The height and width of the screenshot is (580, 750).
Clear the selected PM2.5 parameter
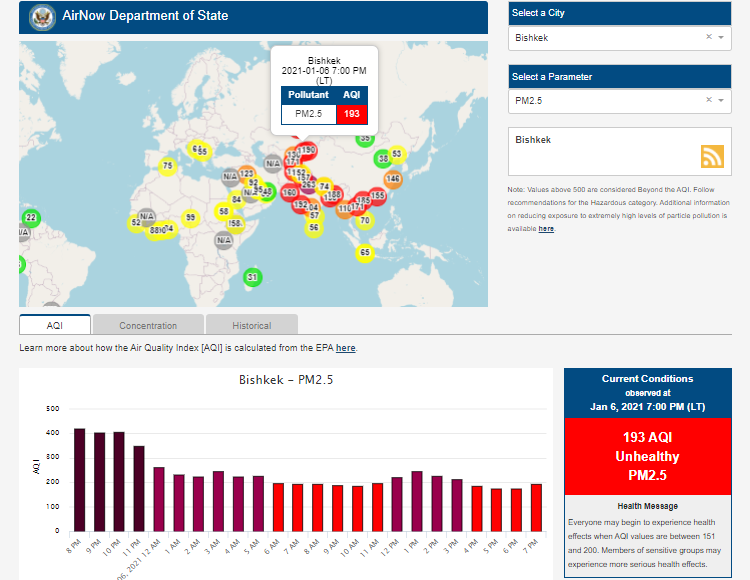(708, 100)
